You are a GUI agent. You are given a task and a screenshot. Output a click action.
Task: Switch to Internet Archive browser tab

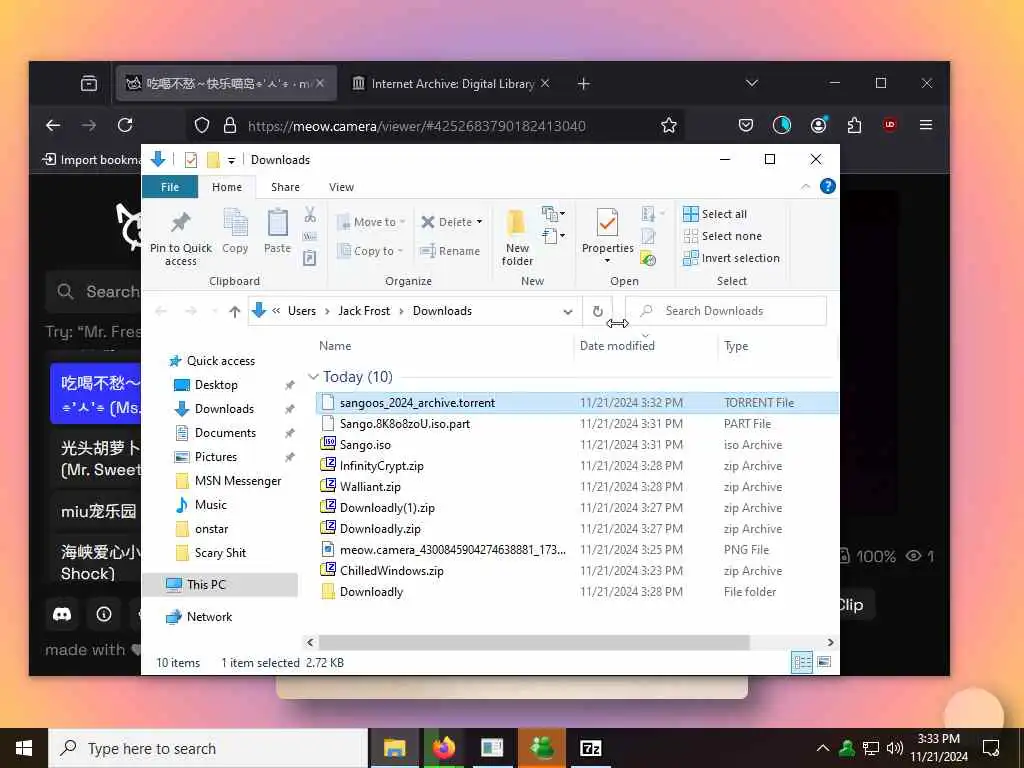pyautogui.click(x=452, y=84)
